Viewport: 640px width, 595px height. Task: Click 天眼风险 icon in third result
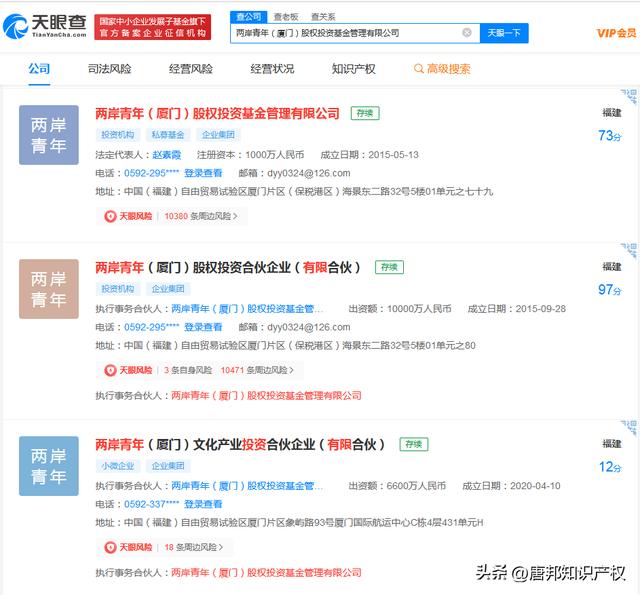tap(110, 547)
